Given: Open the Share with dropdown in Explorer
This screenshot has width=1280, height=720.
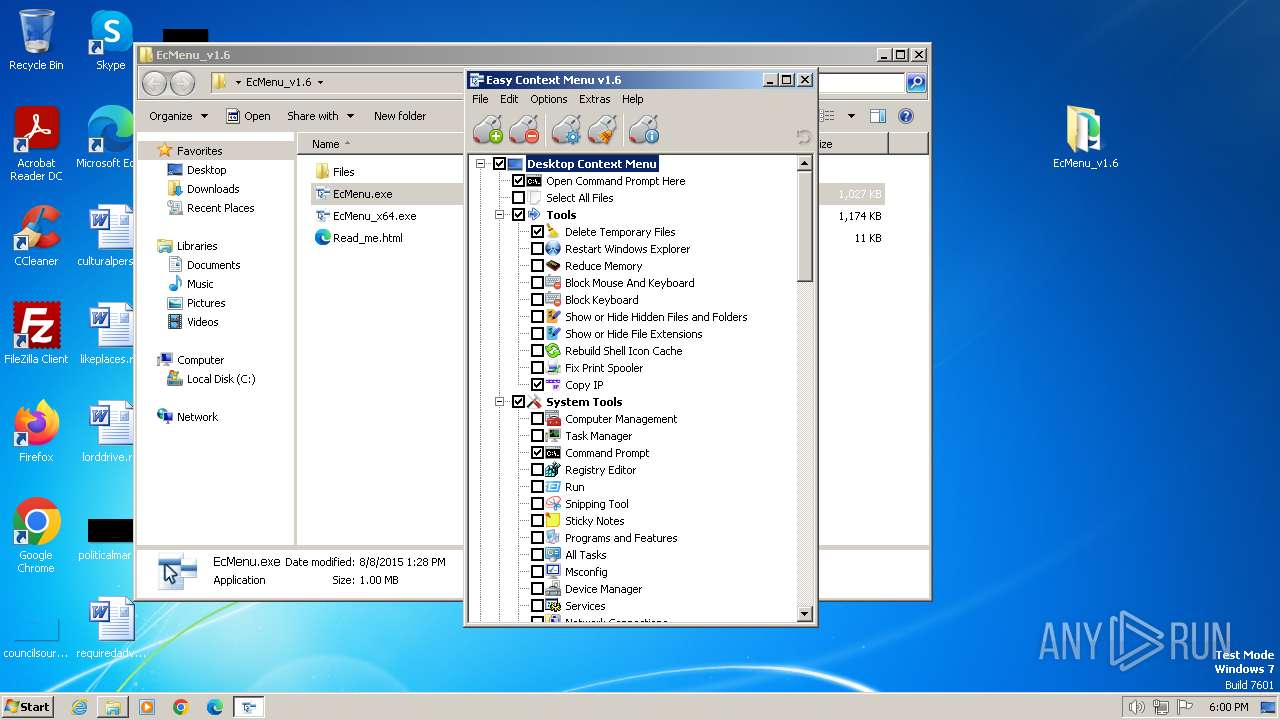Looking at the screenshot, I should pos(320,116).
